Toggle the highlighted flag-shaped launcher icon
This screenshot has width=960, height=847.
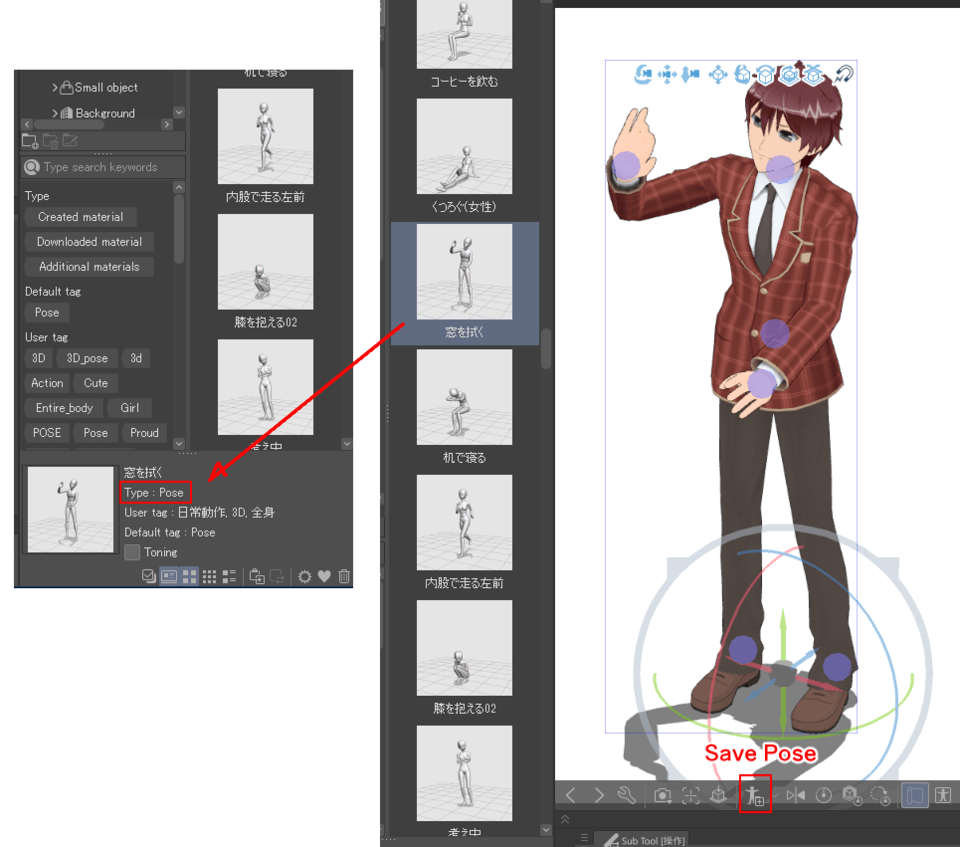coord(914,795)
